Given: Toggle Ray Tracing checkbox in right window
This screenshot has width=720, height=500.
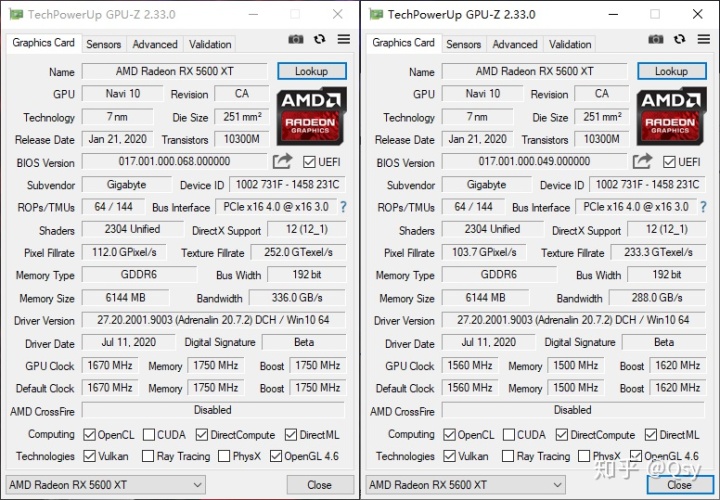Looking at the screenshot, I should click(x=508, y=456).
